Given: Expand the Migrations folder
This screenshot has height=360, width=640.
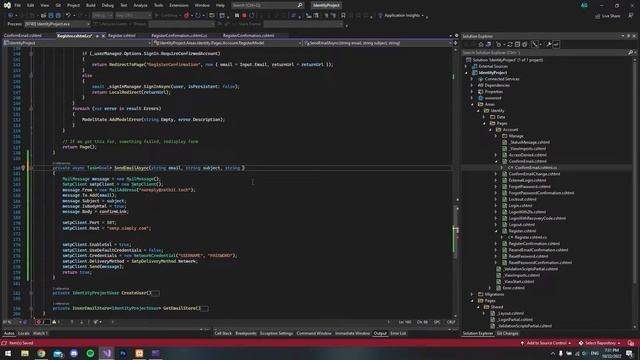Looking at the screenshot, I should pyautogui.click(x=472, y=294).
